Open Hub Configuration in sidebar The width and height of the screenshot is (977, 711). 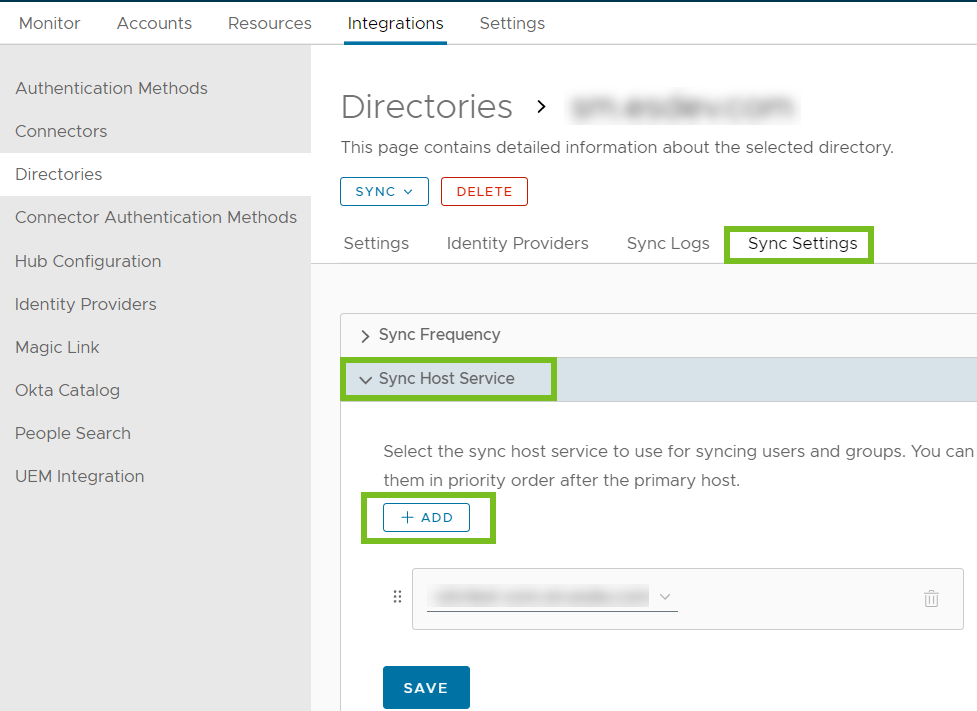pos(88,261)
